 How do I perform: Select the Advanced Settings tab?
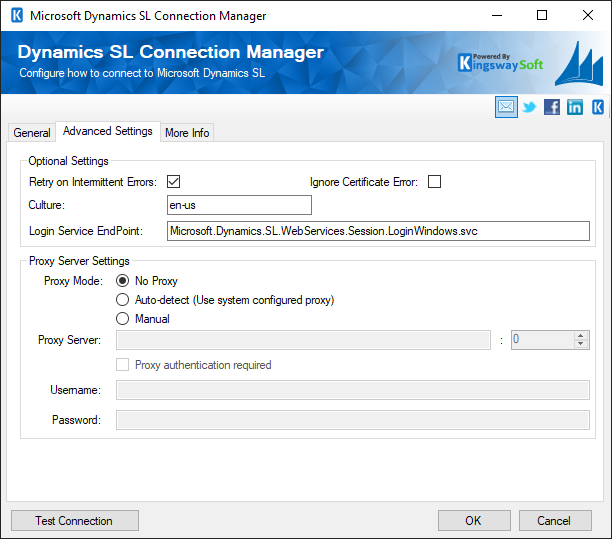(108, 131)
